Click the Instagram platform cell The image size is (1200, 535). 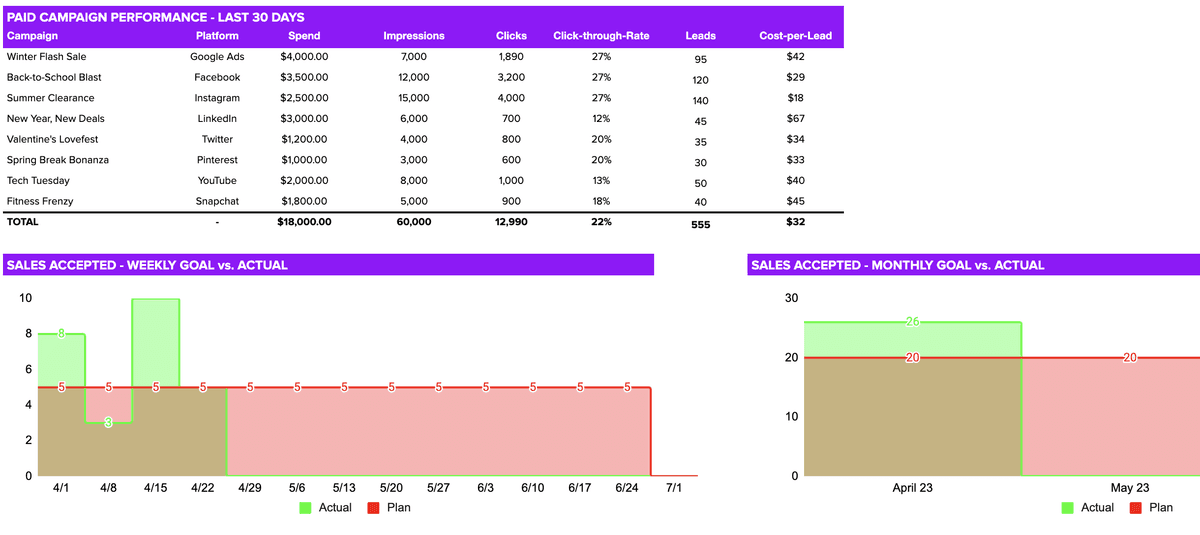(217, 98)
